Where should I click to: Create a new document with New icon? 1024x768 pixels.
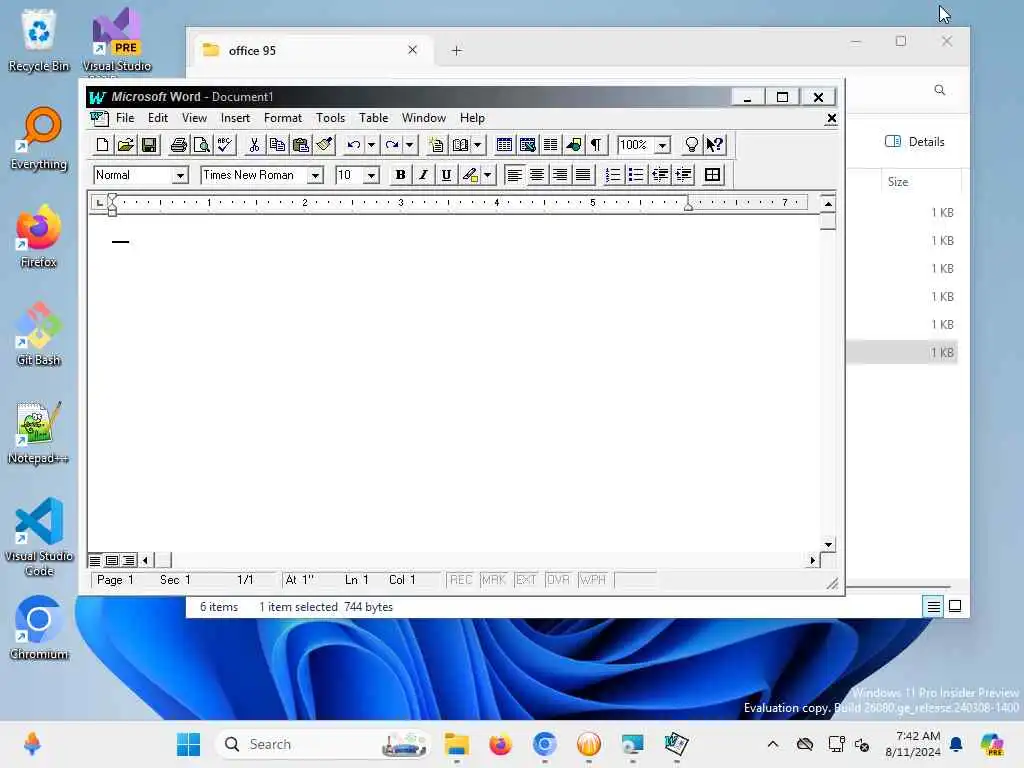click(x=103, y=145)
